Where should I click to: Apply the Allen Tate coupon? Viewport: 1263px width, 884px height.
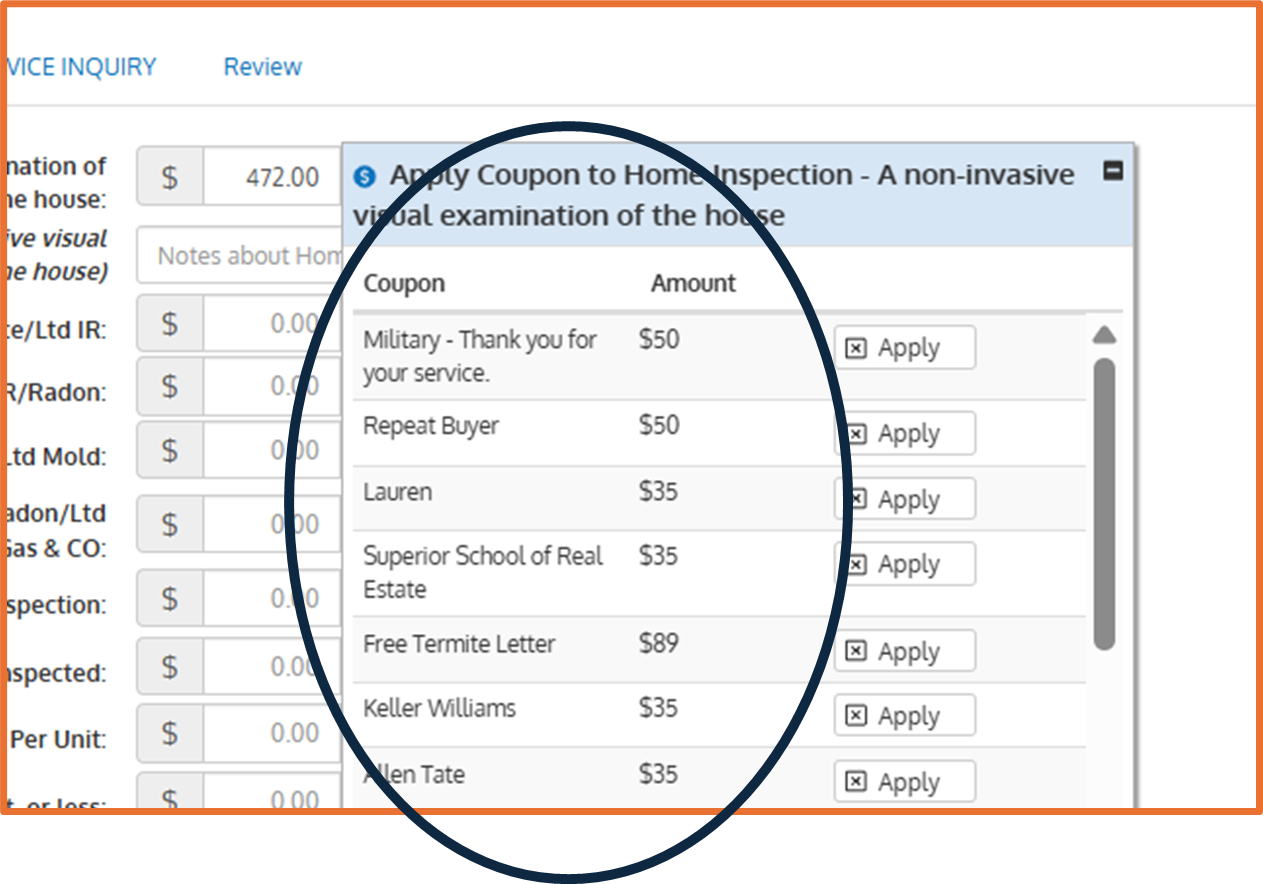(x=905, y=782)
